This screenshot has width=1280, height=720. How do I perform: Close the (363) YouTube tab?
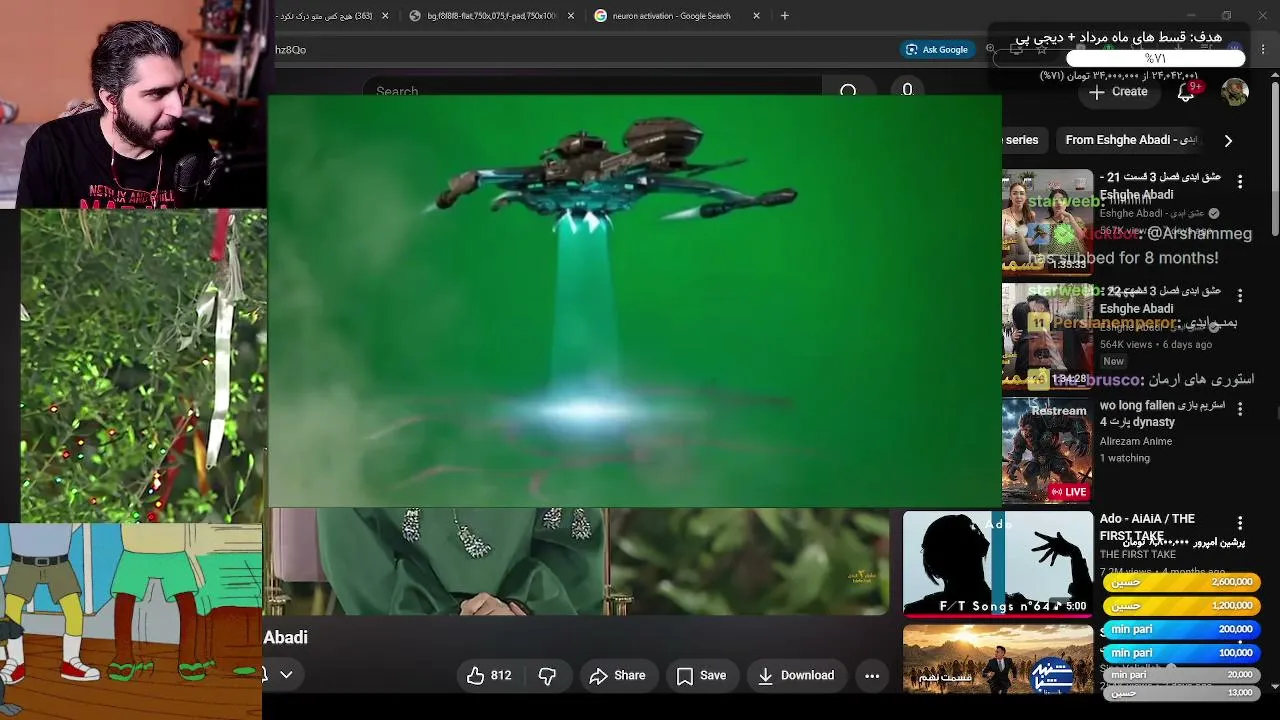coord(385,16)
